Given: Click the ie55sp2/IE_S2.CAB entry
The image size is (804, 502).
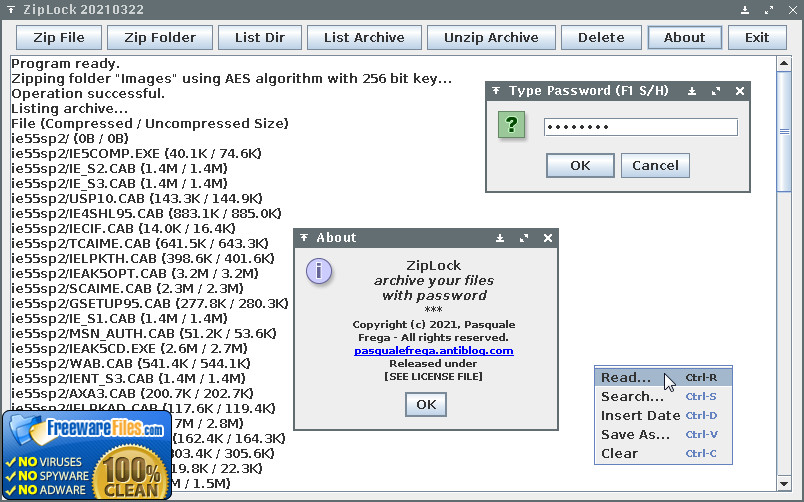Looking at the screenshot, I should click(x=119, y=168).
